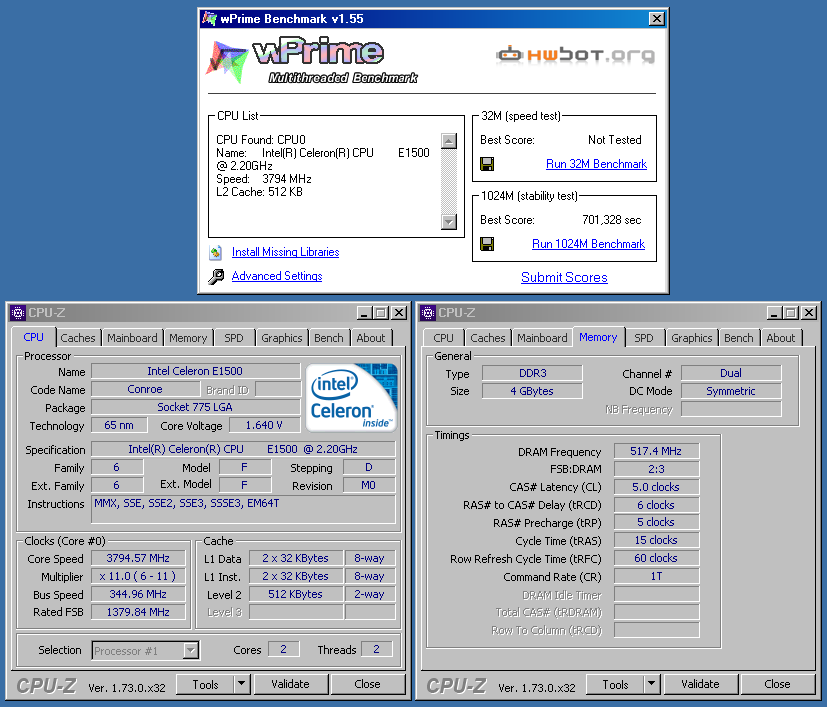Click Submit Scores link
The image size is (827, 707).
(564, 278)
